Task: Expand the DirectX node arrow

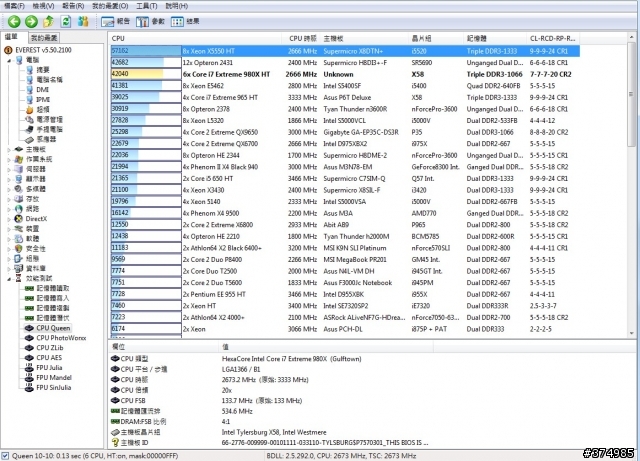Action: (9, 219)
